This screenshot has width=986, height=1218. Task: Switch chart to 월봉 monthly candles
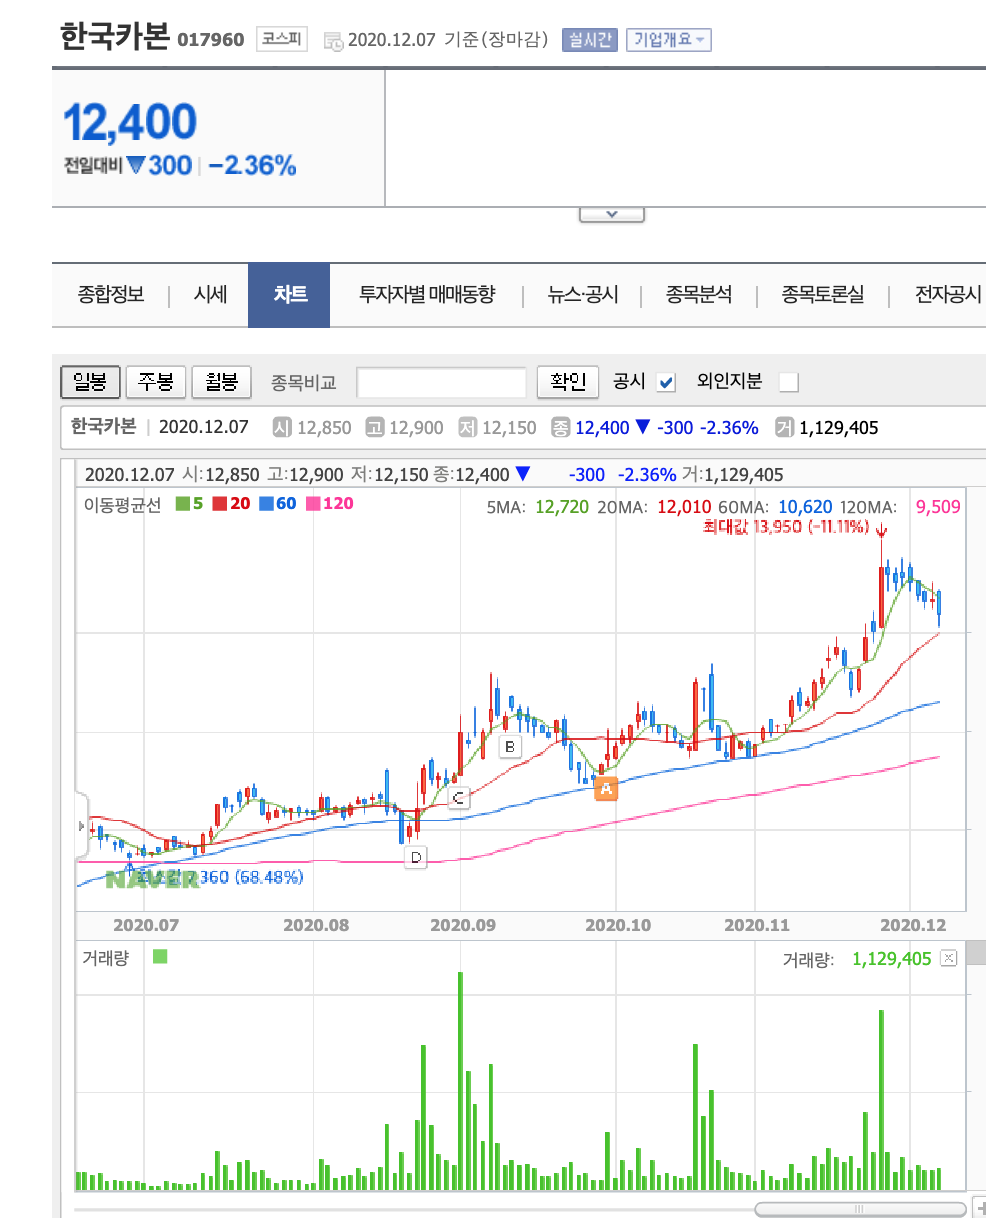pyautogui.click(x=221, y=381)
